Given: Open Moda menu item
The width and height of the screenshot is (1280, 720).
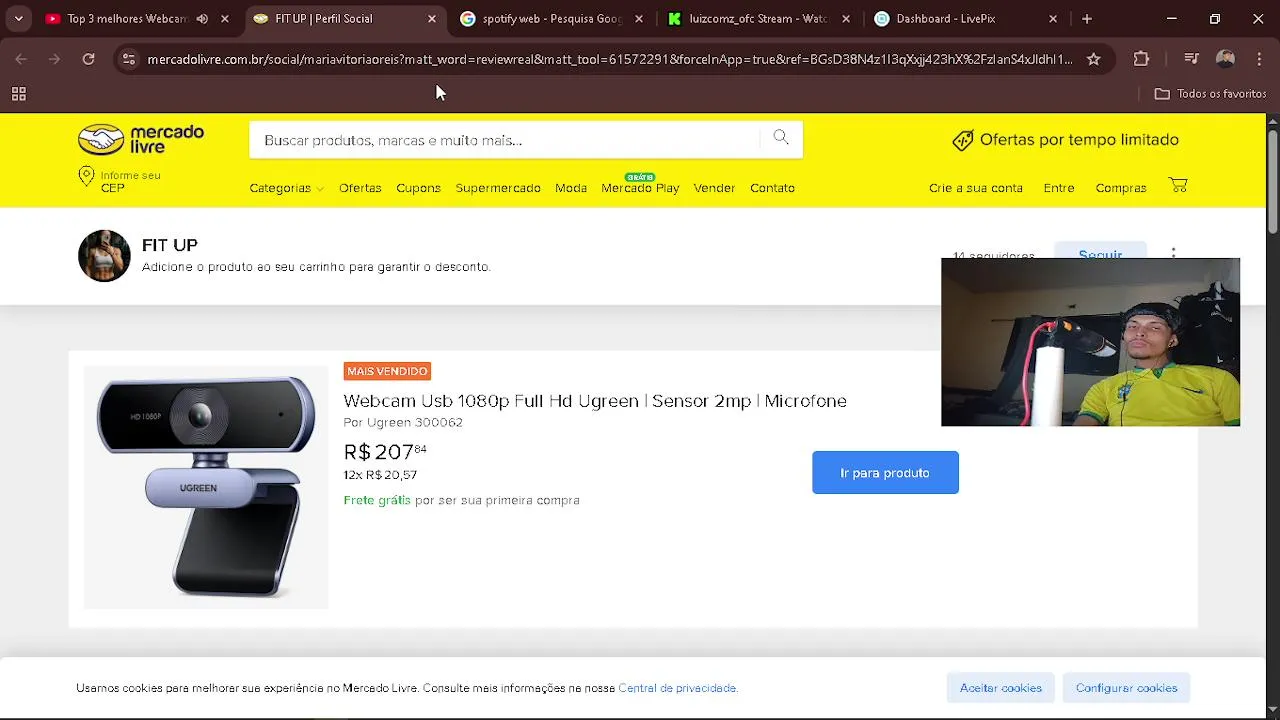Looking at the screenshot, I should click(571, 188).
